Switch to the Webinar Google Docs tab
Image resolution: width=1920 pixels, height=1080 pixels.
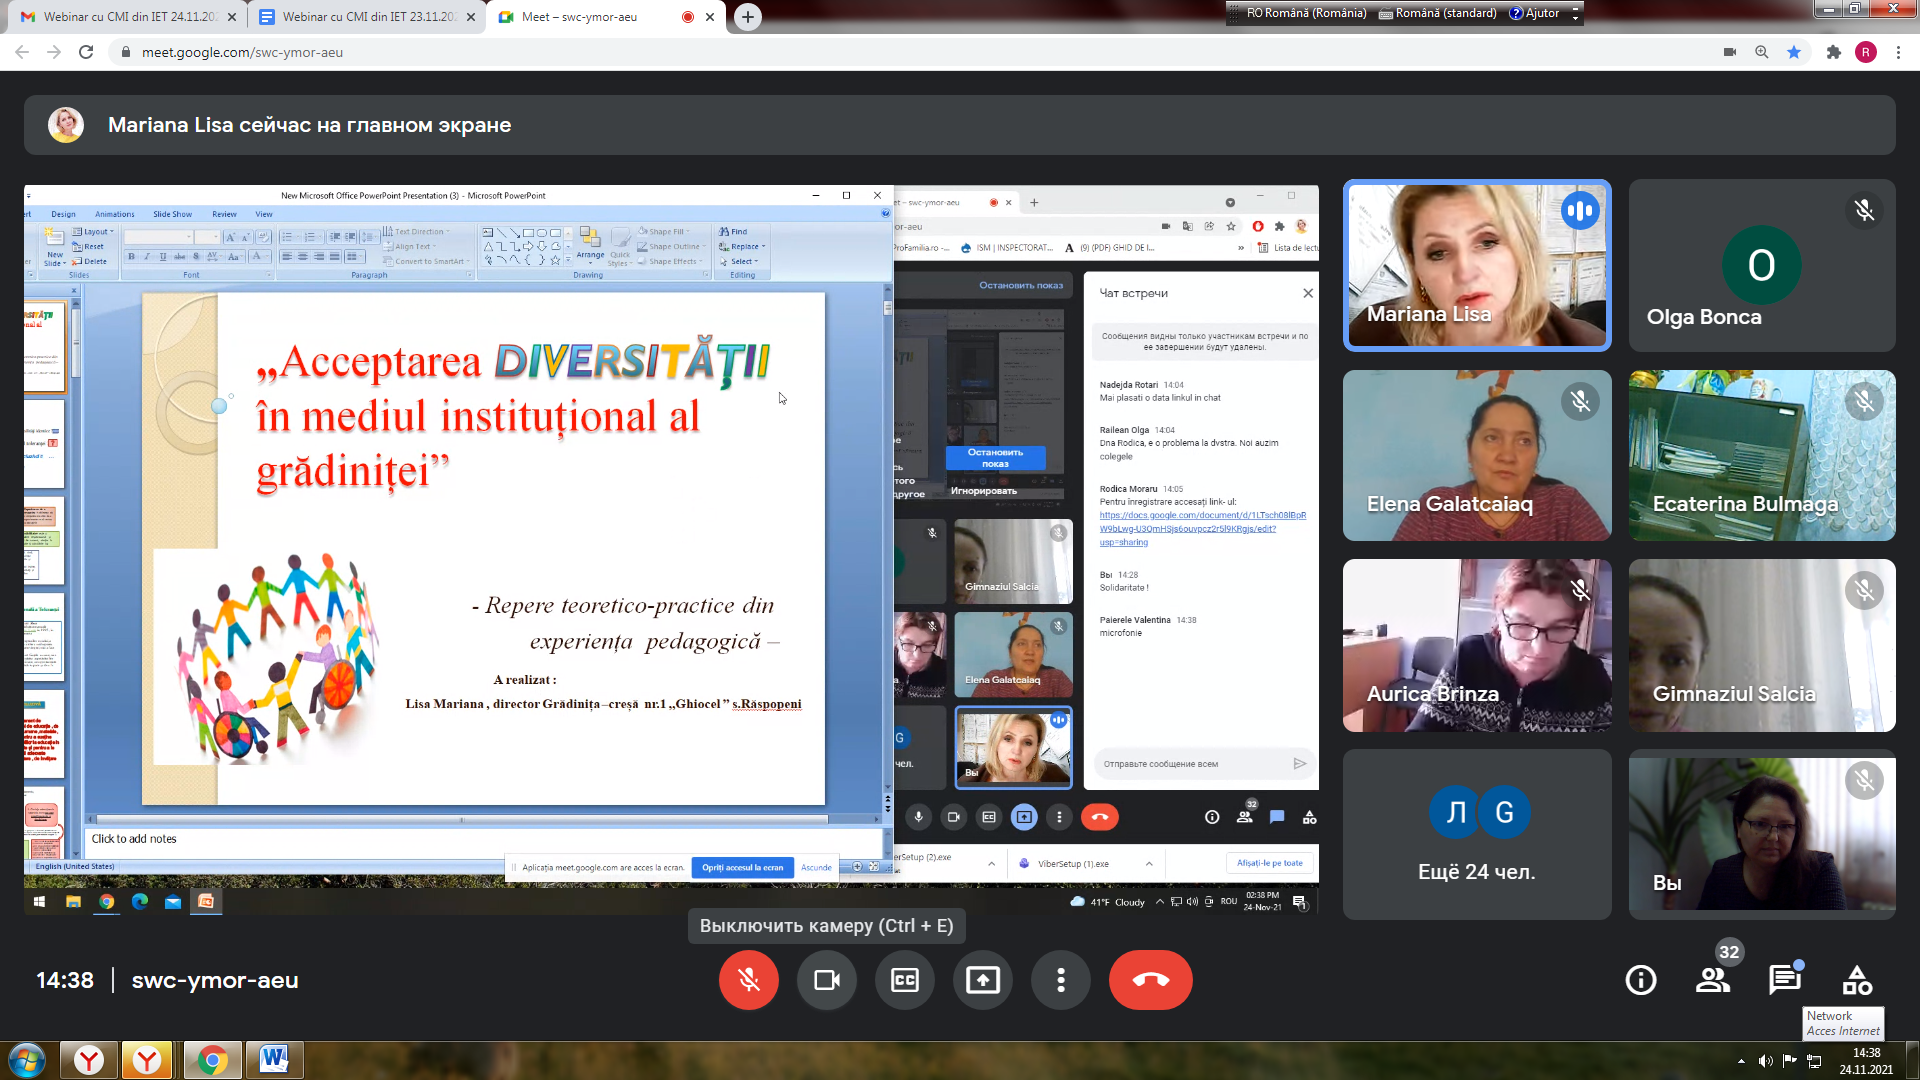366,17
